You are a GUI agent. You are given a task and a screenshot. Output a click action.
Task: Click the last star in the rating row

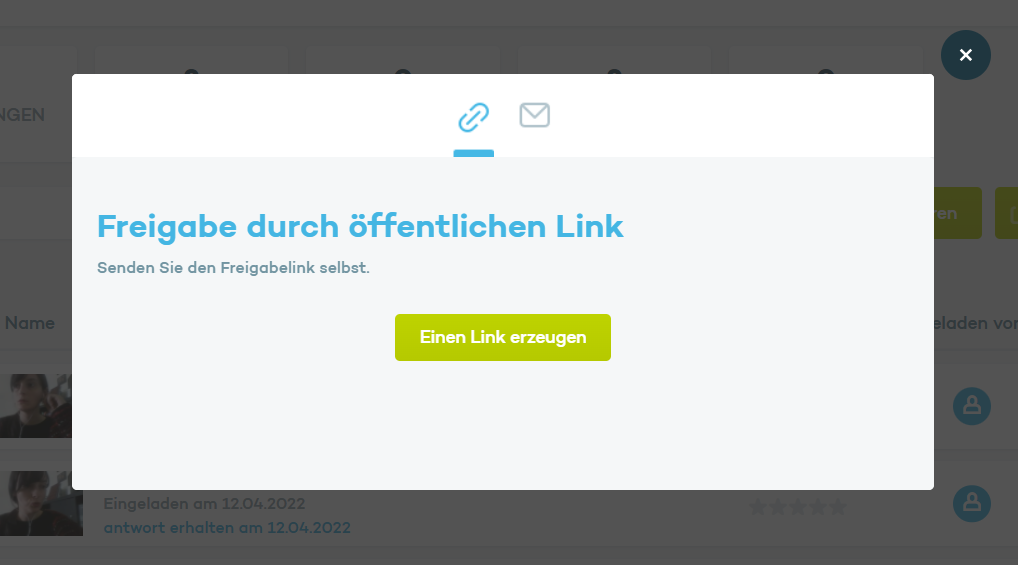click(838, 507)
